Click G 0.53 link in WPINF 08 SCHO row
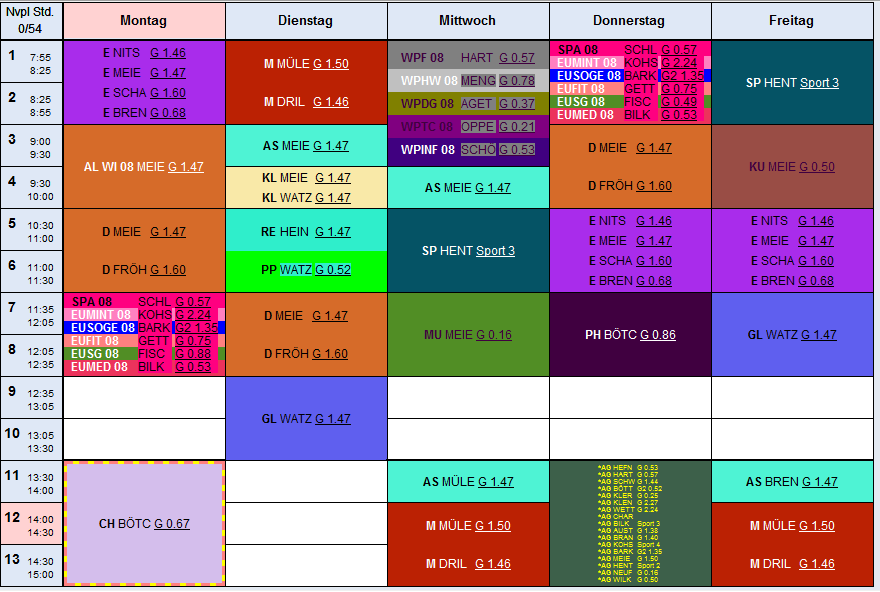The width and height of the screenshot is (880, 592). tap(516, 150)
